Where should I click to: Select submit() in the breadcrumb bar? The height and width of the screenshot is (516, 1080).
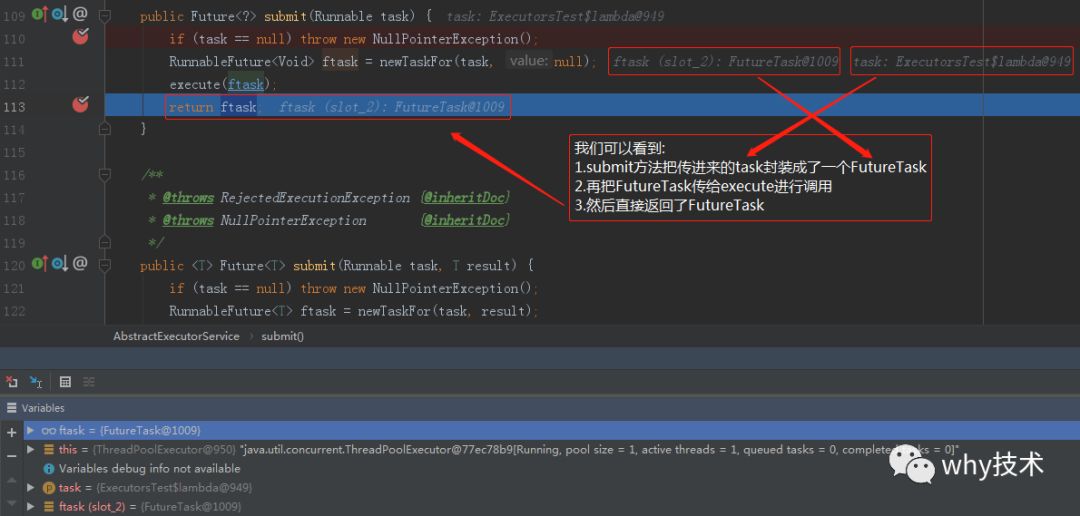point(282,336)
